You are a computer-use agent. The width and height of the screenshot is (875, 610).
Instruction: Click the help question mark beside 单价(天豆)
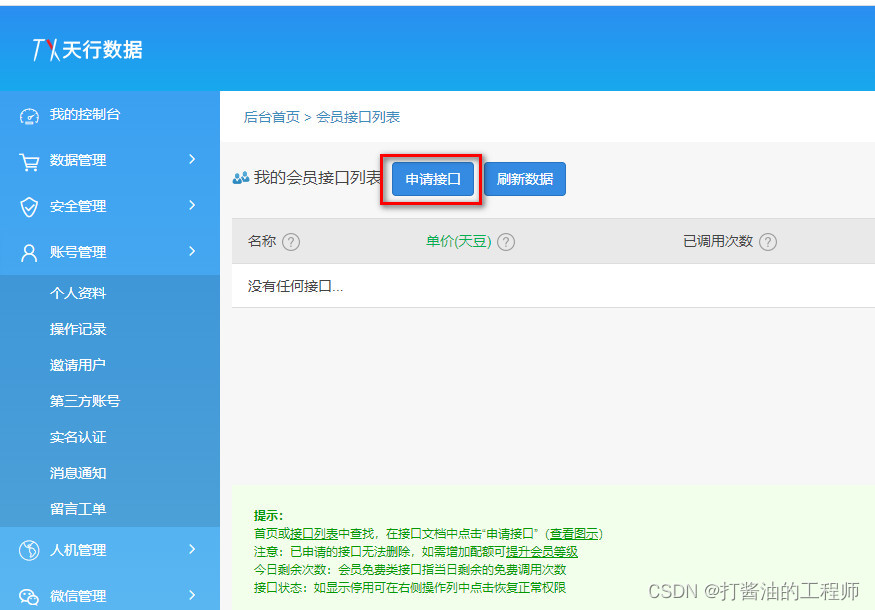pyautogui.click(x=506, y=242)
